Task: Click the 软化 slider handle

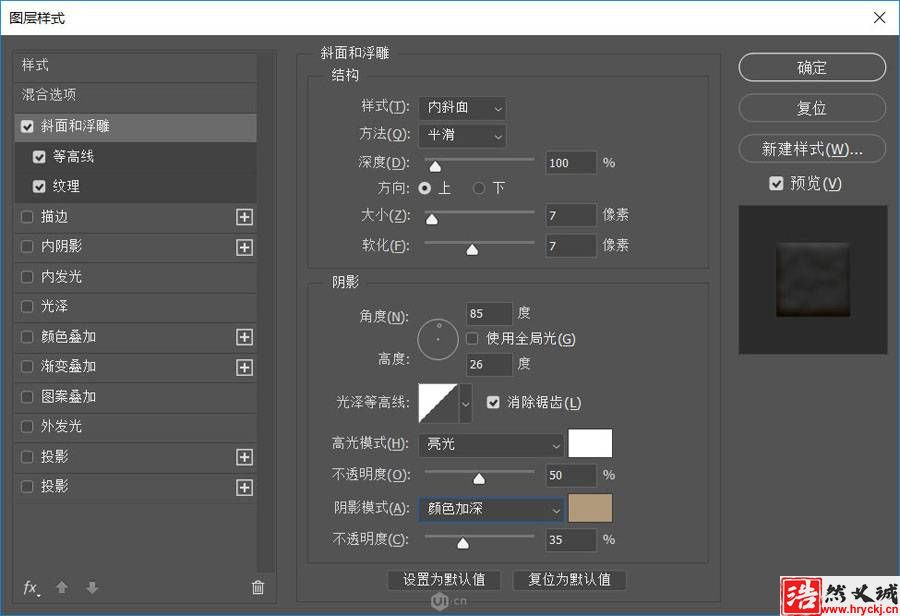Action: pyautogui.click(x=472, y=249)
